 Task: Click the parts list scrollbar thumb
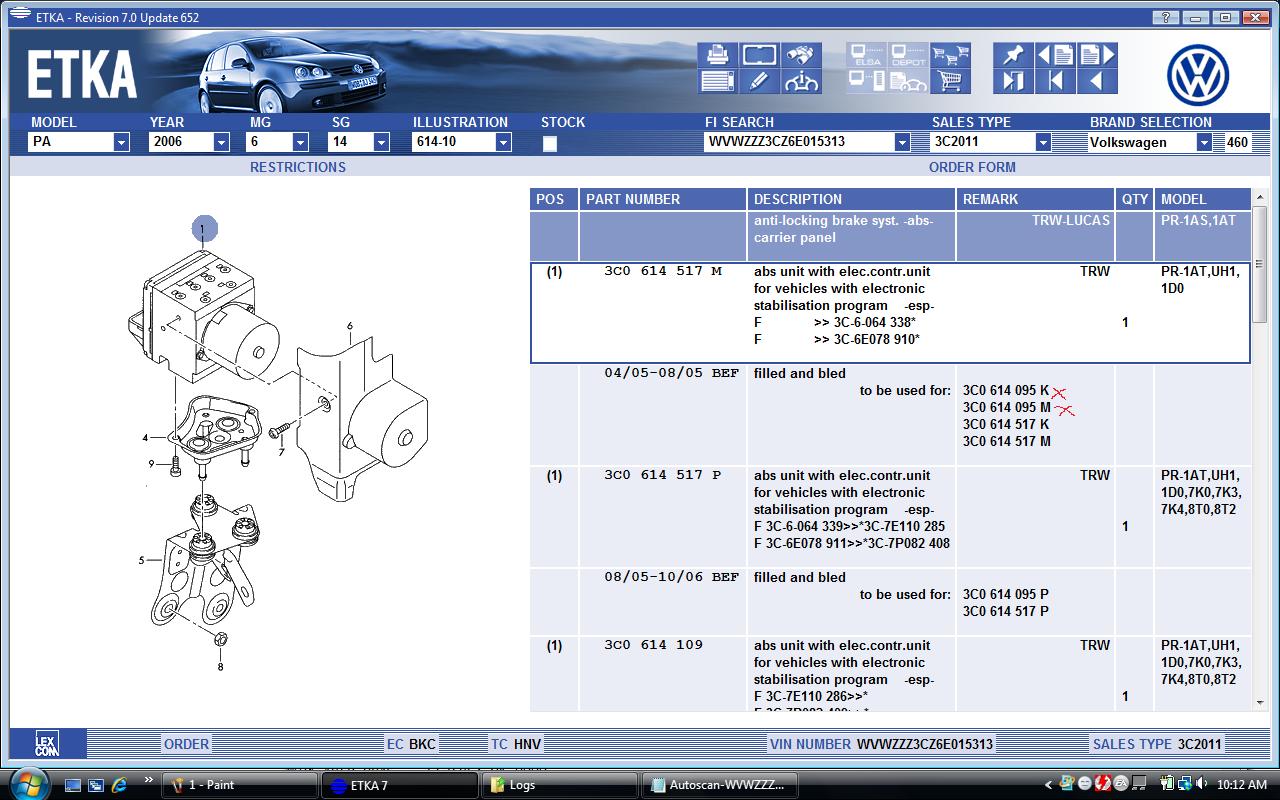[x=1260, y=266]
